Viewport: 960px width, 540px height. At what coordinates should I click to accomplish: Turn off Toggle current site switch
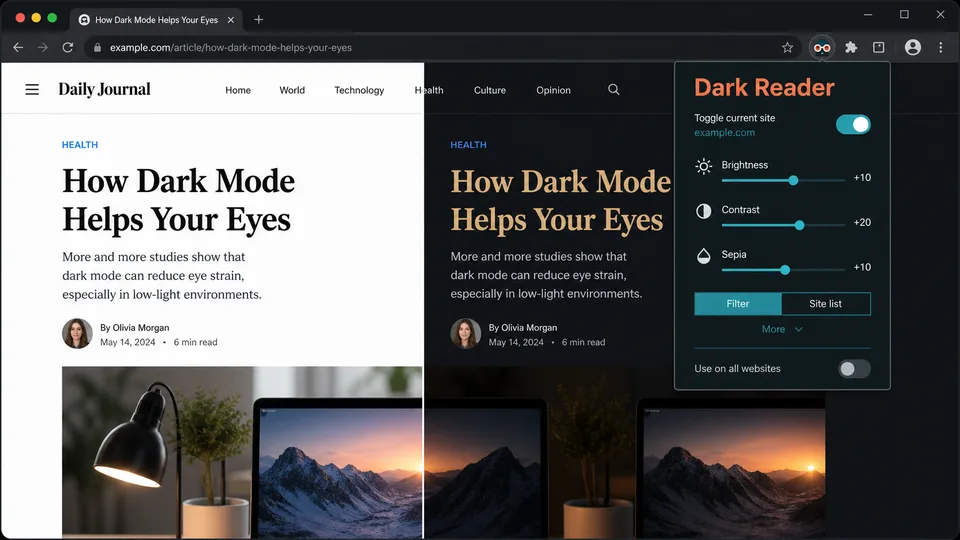tap(853, 124)
